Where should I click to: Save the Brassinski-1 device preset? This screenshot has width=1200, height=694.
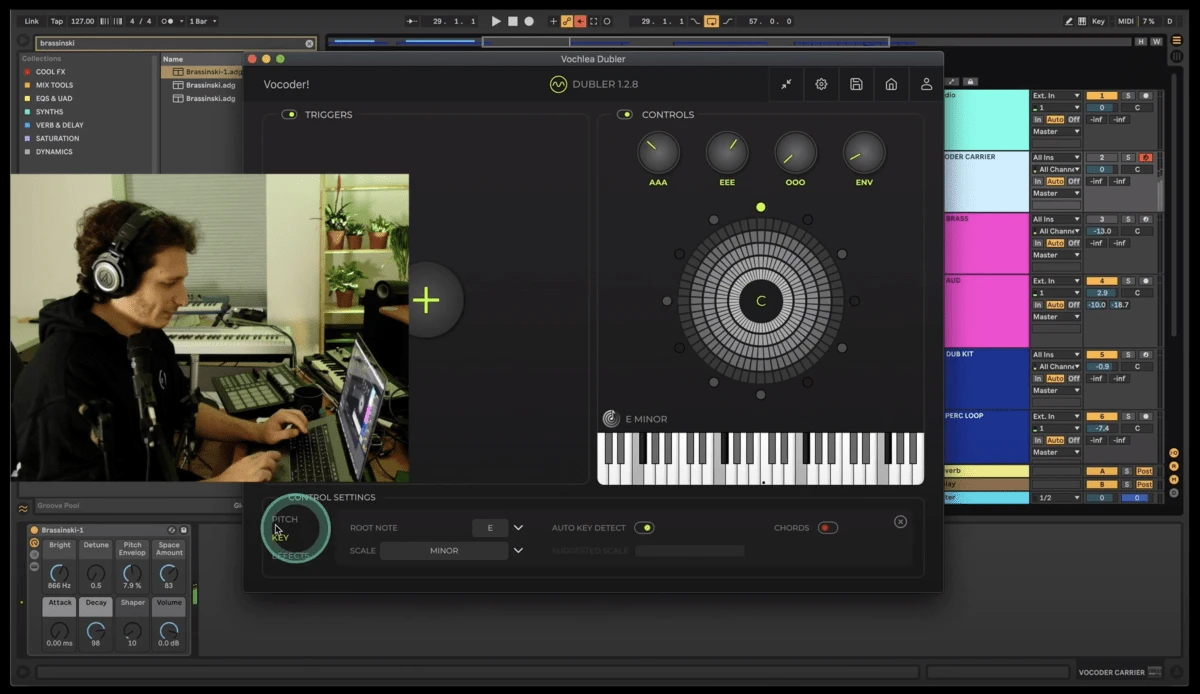click(184, 530)
